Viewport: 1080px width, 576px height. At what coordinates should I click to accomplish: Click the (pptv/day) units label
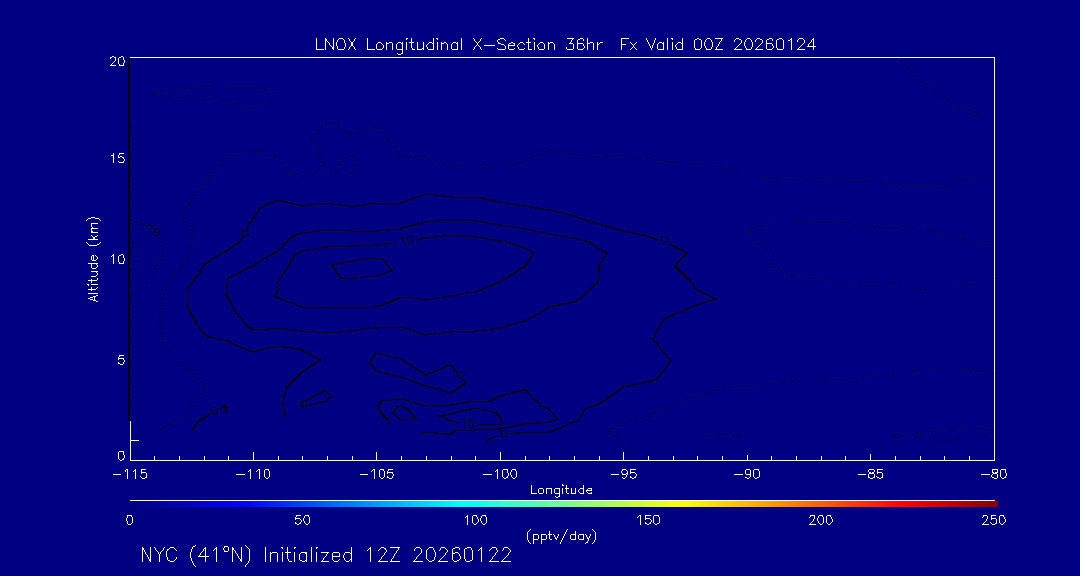[561, 536]
